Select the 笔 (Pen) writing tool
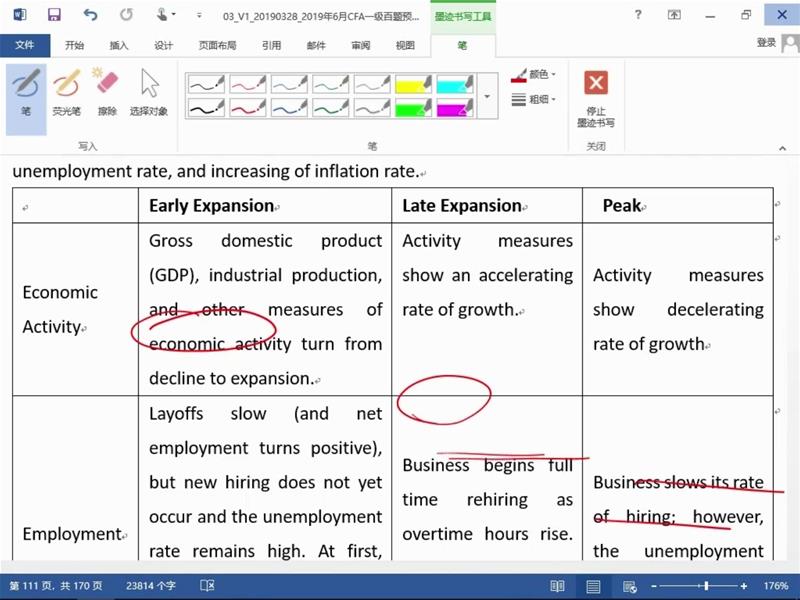 pos(26,98)
